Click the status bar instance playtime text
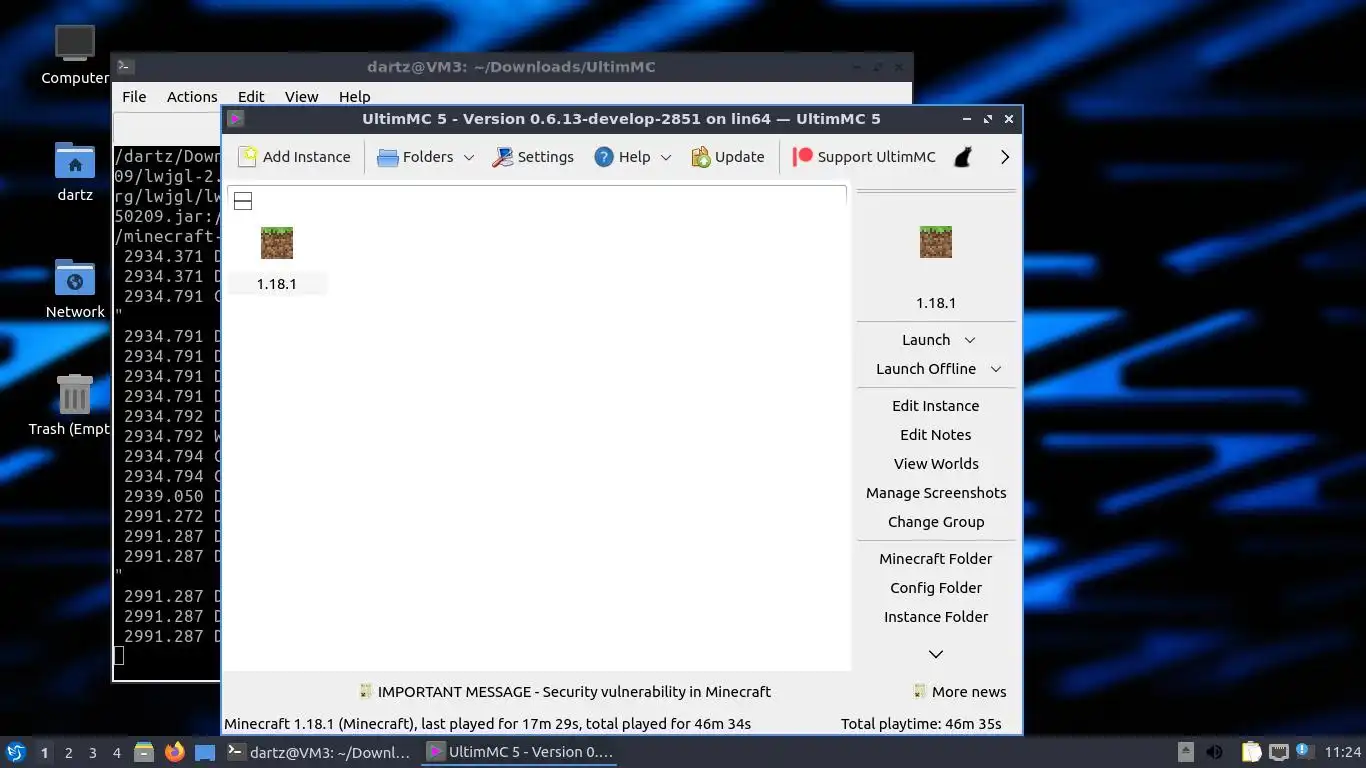This screenshot has height=768, width=1366. 488,724
